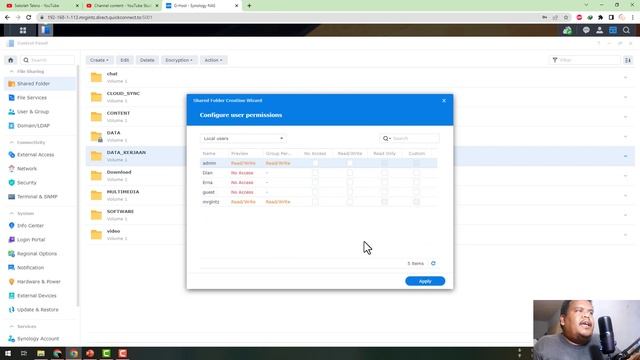Close the Shared Folder Creation Wizard
Image resolution: width=640 pixels, height=360 pixels.
[x=444, y=100]
